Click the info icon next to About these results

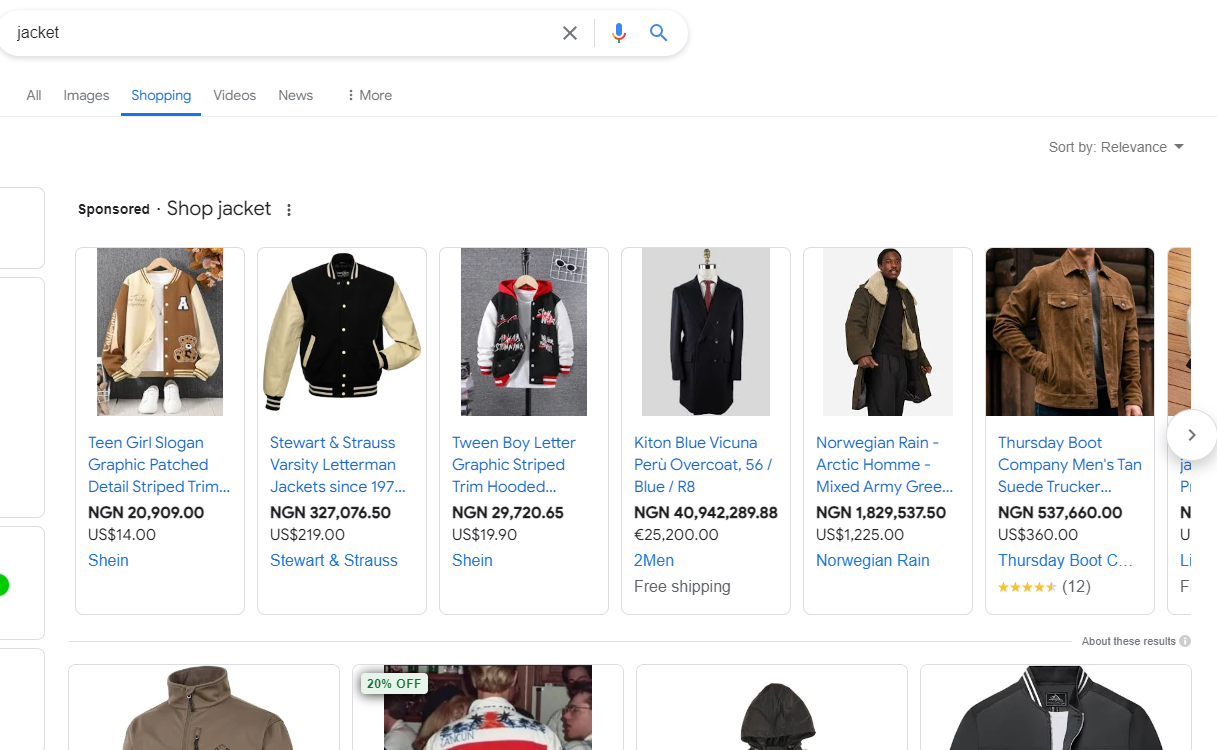coord(1185,641)
